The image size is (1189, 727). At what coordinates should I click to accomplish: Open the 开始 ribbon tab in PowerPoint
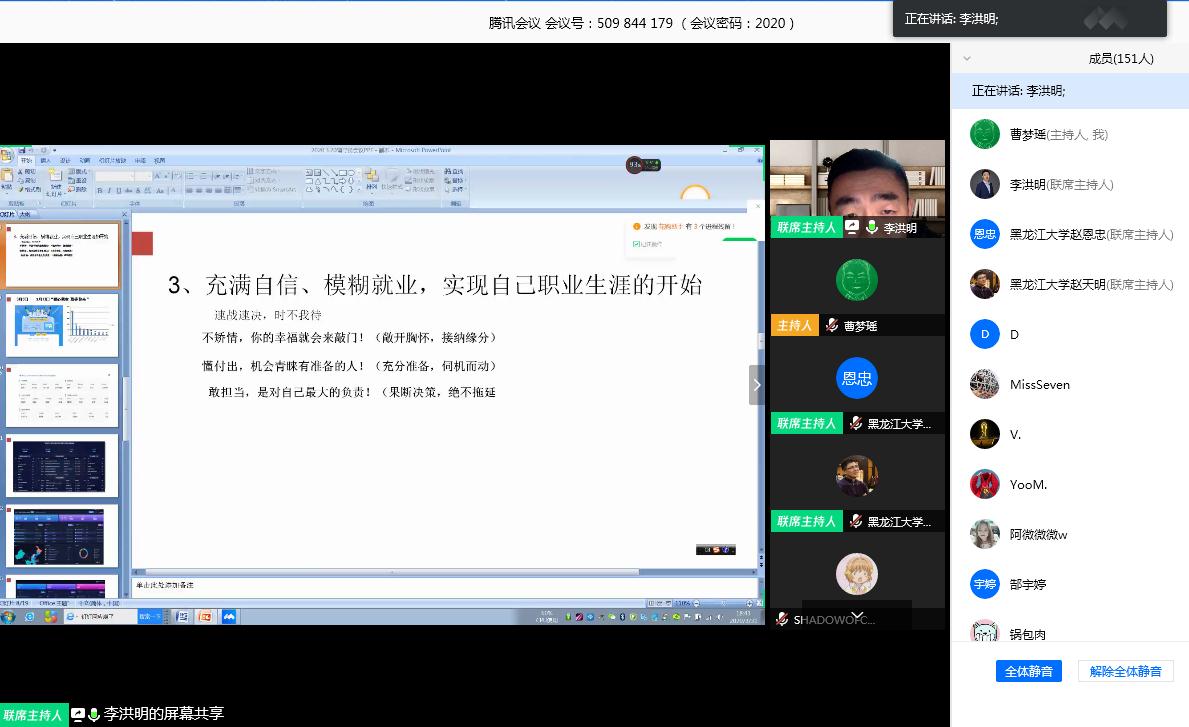[26, 160]
